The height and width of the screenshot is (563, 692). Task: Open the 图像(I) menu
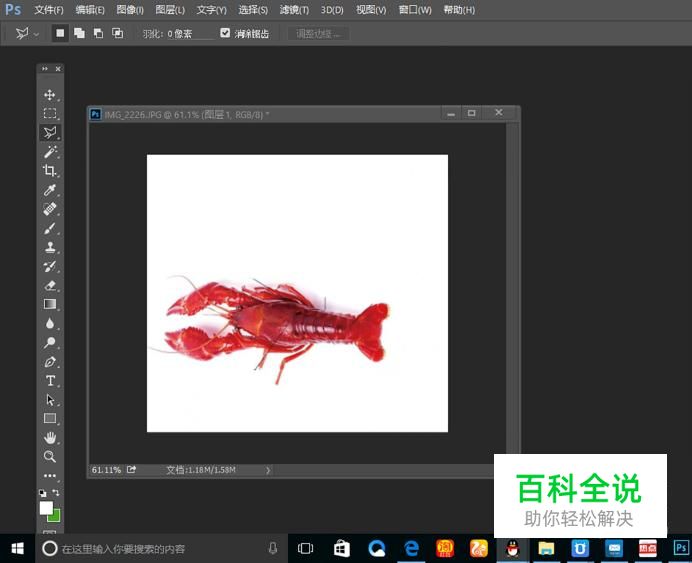(130, 10)
